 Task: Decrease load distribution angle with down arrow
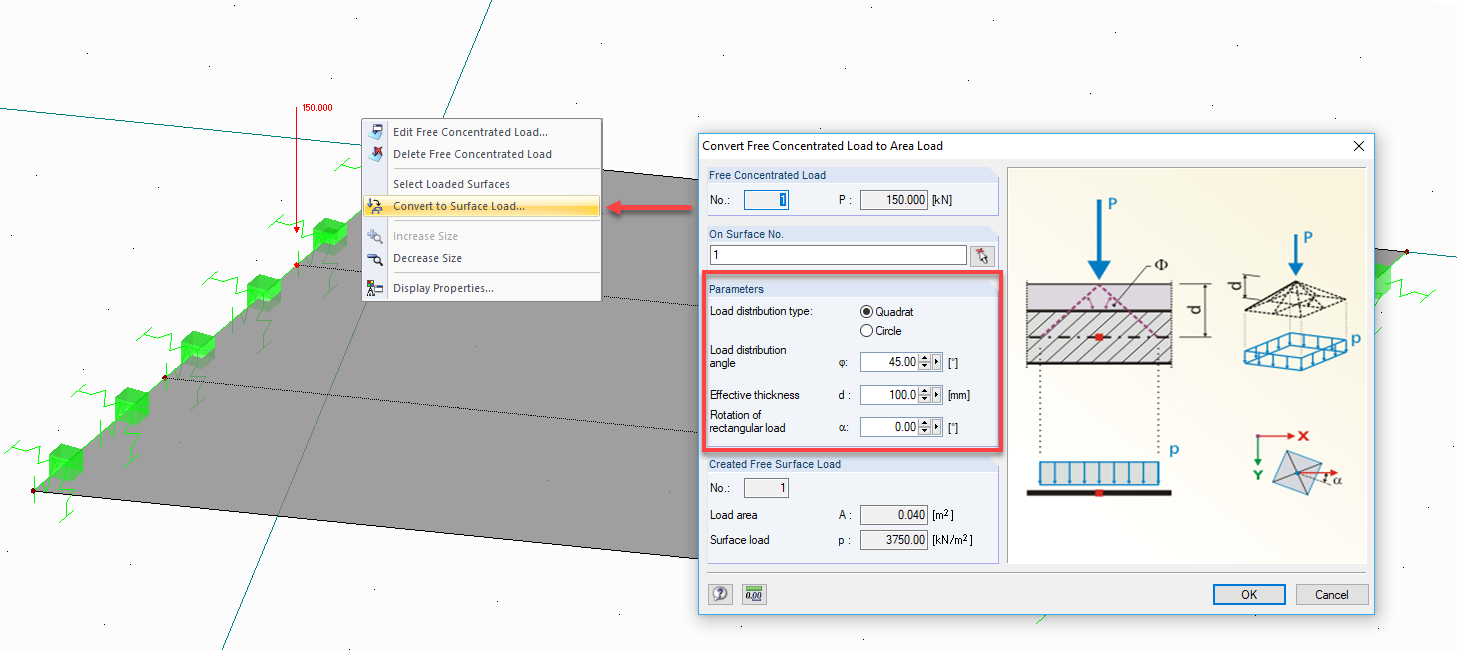tap(924, 367)
